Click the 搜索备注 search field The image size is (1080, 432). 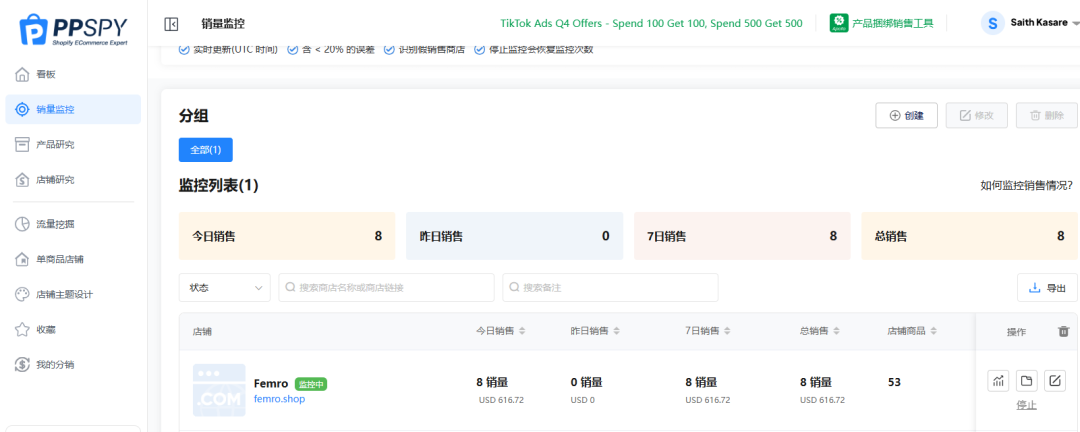[610, 287]
